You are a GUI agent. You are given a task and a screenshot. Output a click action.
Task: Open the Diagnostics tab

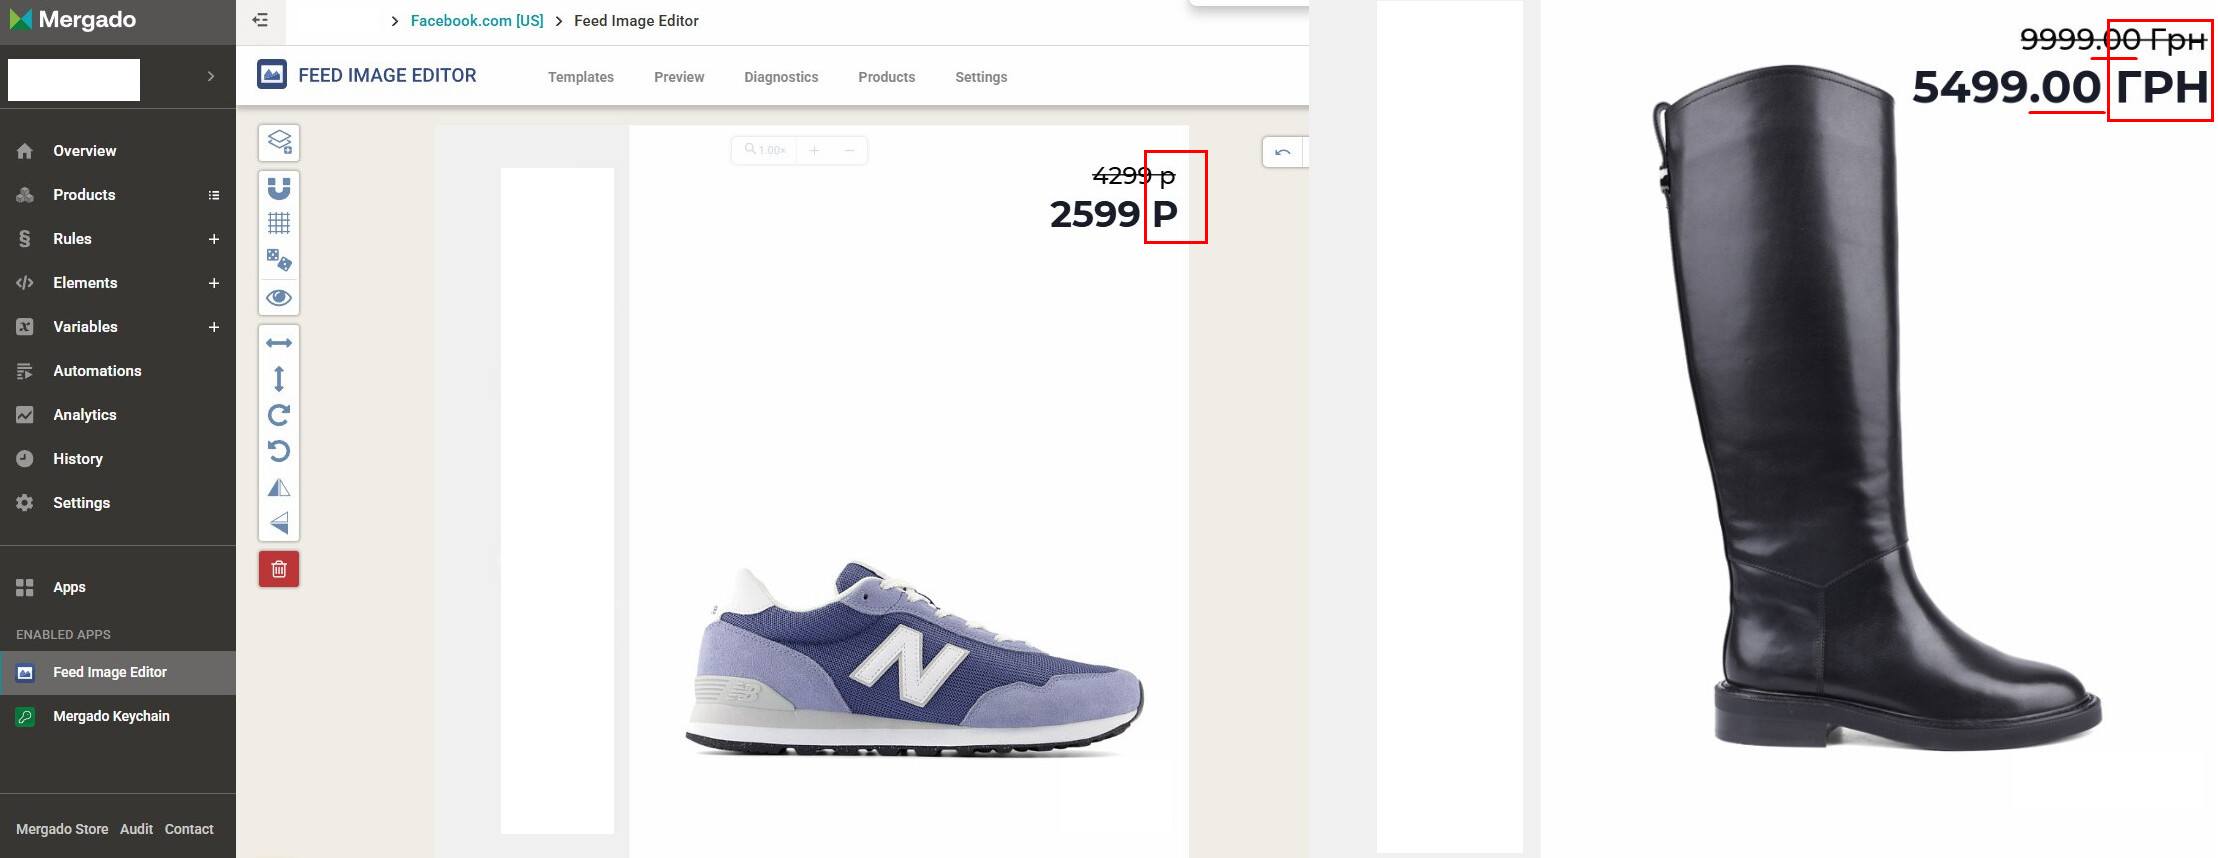pyautogui.click(x=781, y=77)
